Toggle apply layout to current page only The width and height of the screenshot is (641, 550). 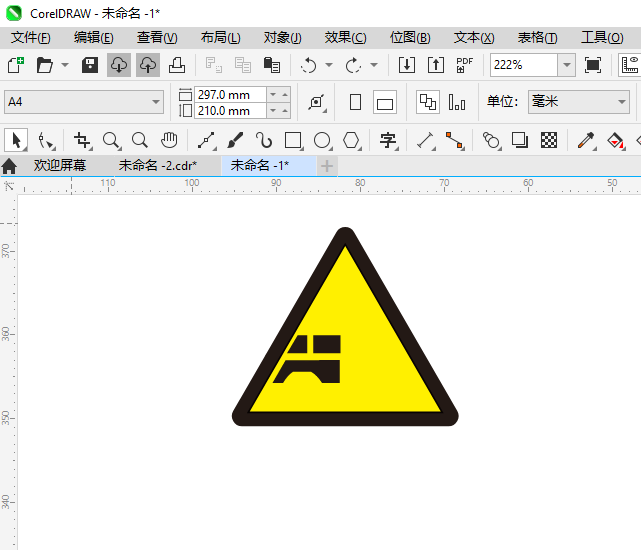point(457,102)
